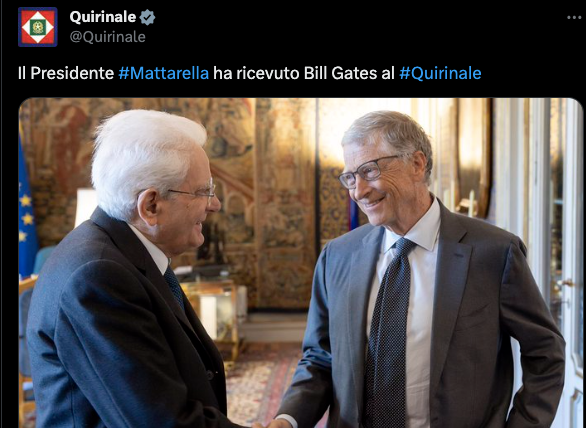Screen dimensions: 586x428
Task: Open the Quirinale profile avatar emblem
Action: pyautogui.click(x=37, y=27)
